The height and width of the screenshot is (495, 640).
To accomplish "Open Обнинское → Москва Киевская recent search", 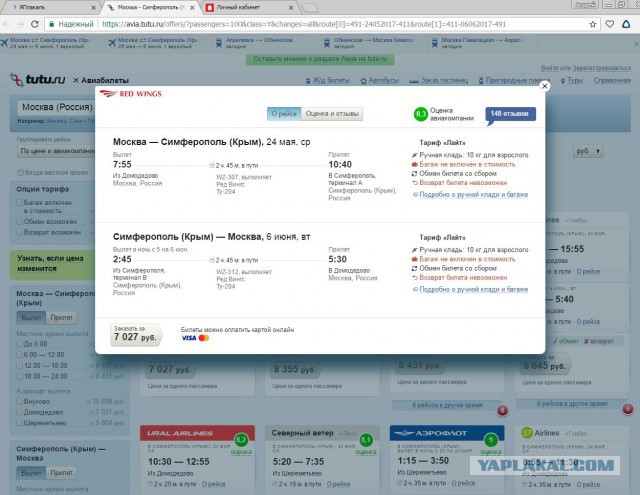I will 369,43.
